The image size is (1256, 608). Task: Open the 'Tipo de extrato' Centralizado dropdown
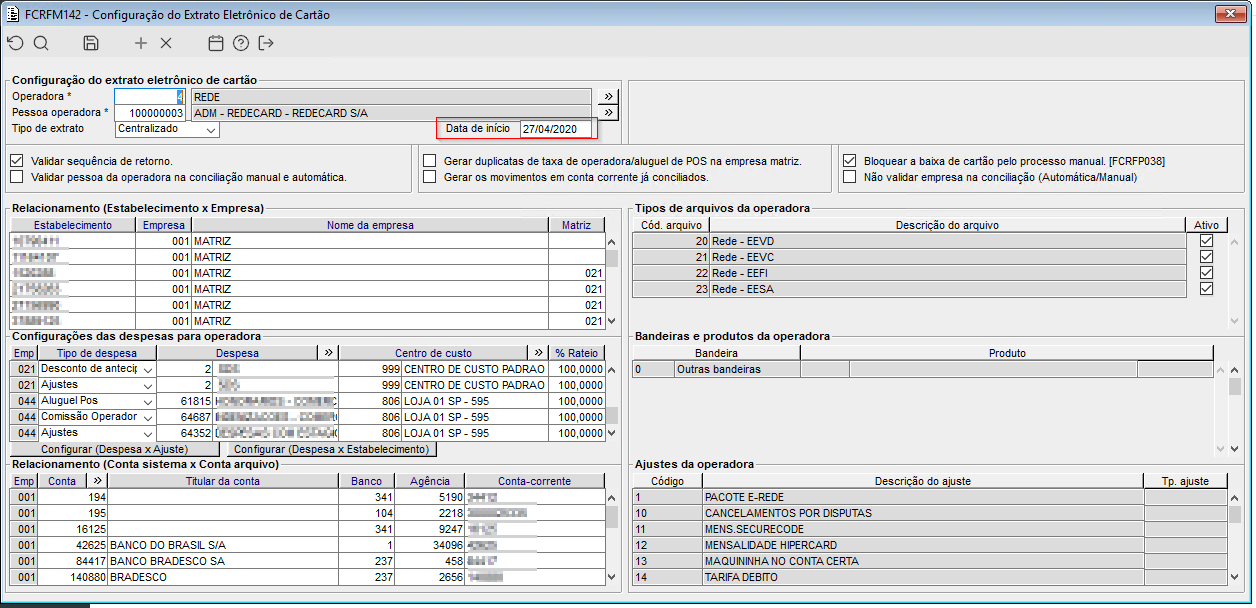[210, 130]
